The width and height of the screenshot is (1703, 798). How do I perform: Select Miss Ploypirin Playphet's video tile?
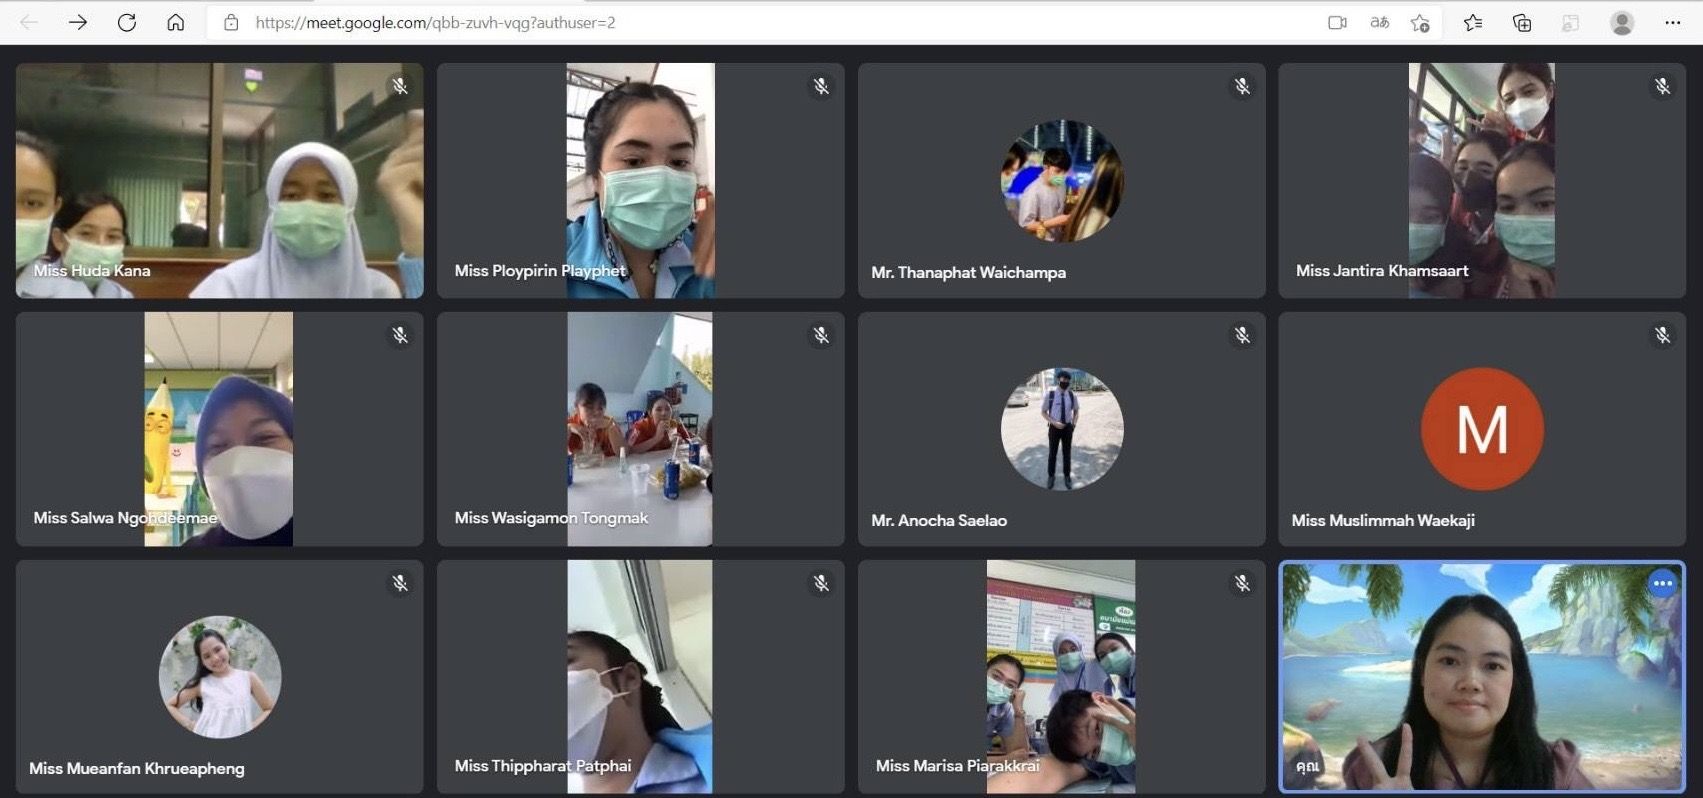(640, 180)
